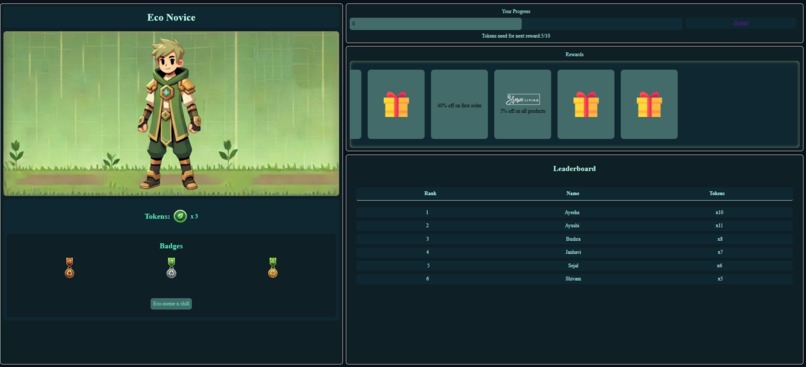Image resolution: width=806 pixels, height=367 pixels.
Task: Click rank number 1 in Ayesha's row
Action: tap(428, 212)
